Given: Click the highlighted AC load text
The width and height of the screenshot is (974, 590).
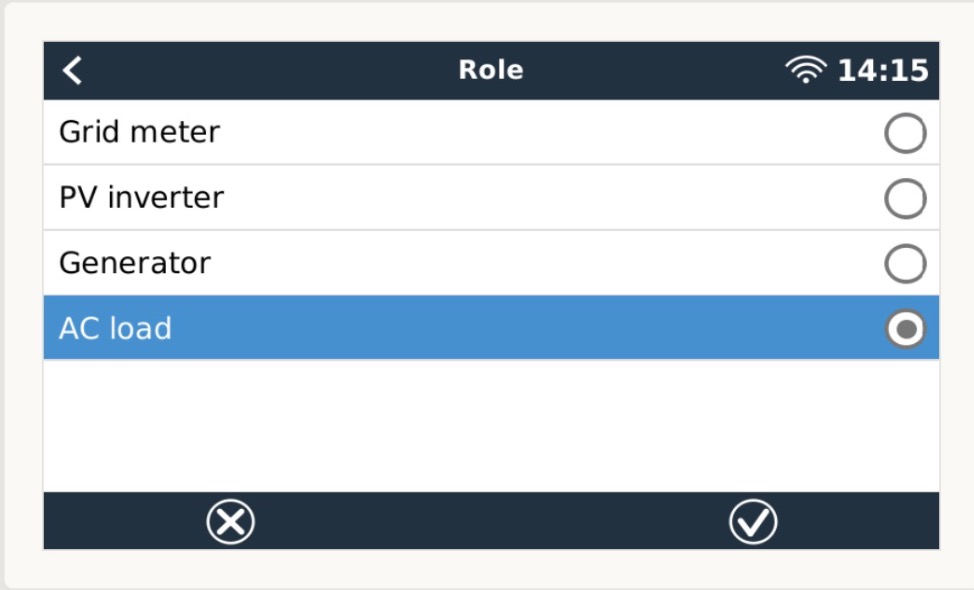Looking at the screenshot, I should click(115, 328).
